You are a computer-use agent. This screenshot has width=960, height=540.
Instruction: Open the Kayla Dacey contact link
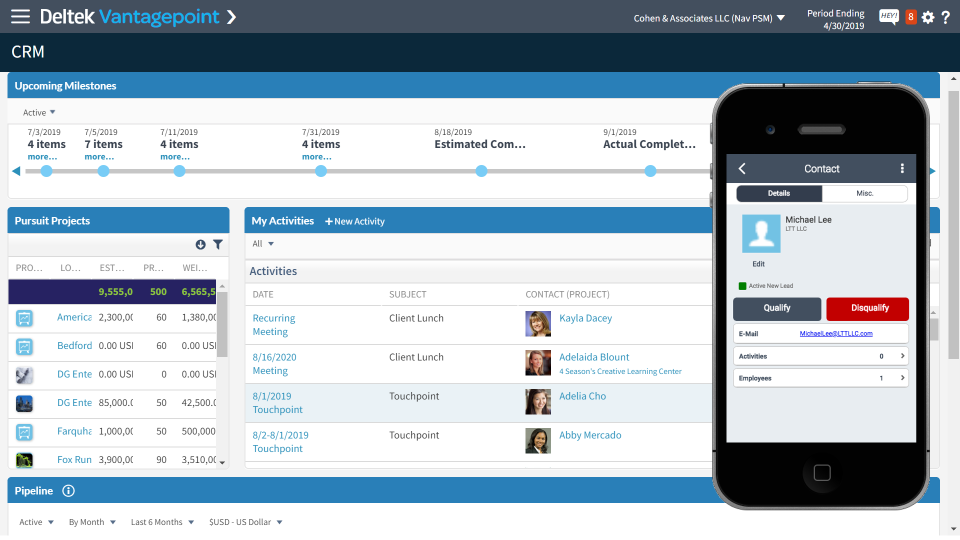pyautogui.click(x=585, y=318)
